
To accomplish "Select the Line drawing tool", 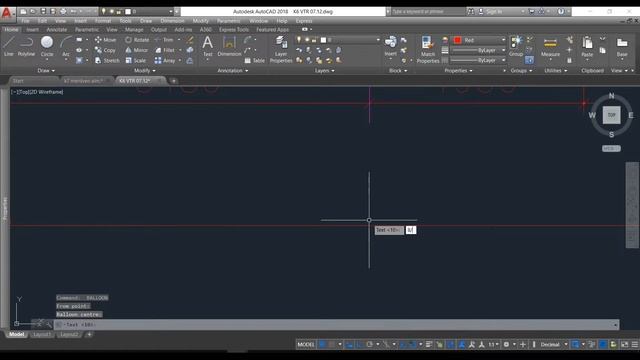I will (9, 46).
